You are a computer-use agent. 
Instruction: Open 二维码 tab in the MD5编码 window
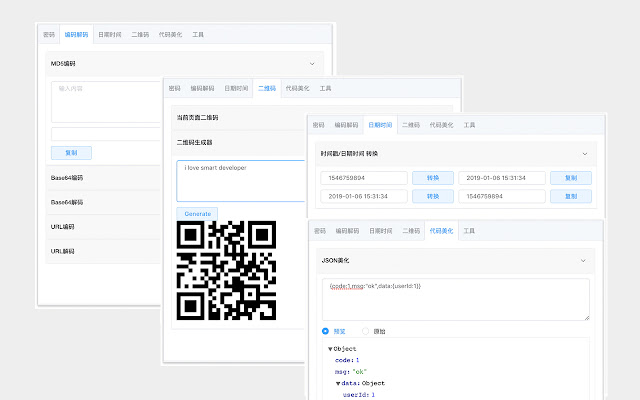tap(140, 35)
